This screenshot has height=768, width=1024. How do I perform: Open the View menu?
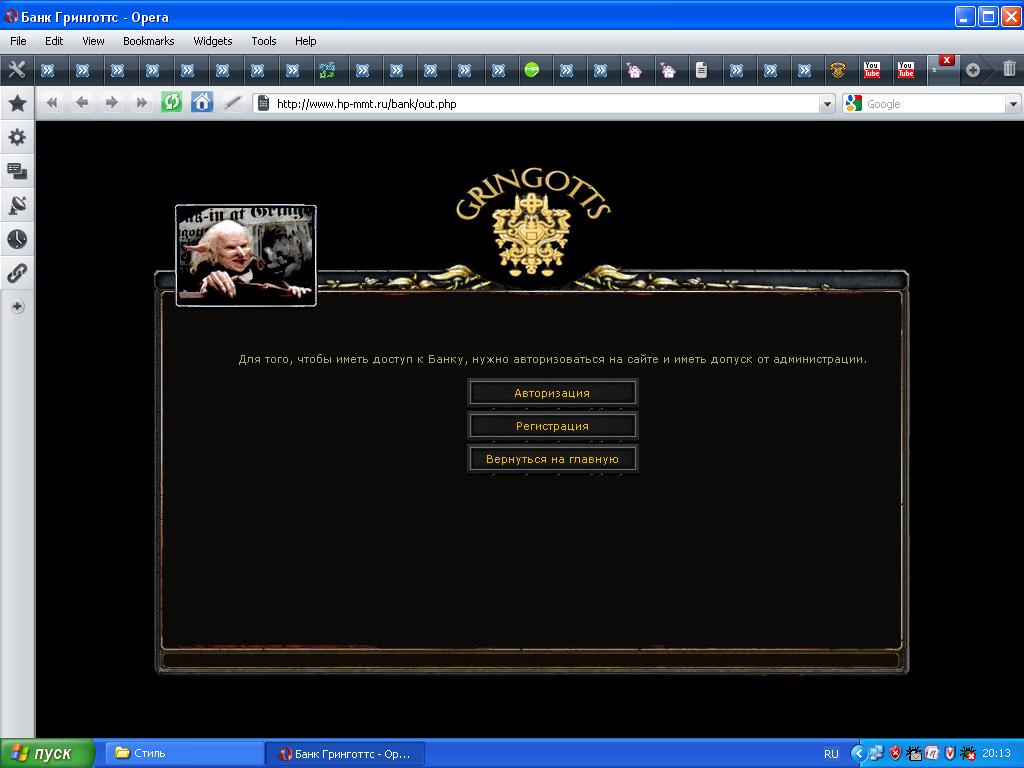coord(93,41)
